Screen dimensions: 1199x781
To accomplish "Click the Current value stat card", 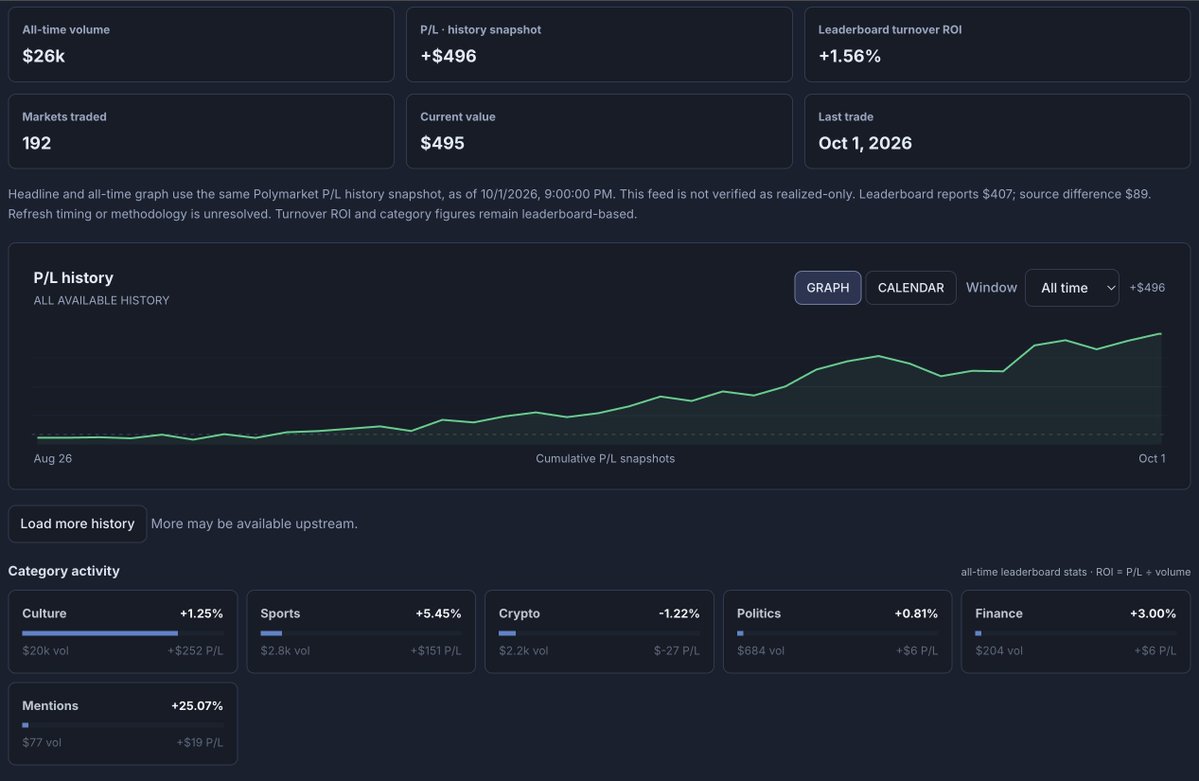I will [599, 132].
